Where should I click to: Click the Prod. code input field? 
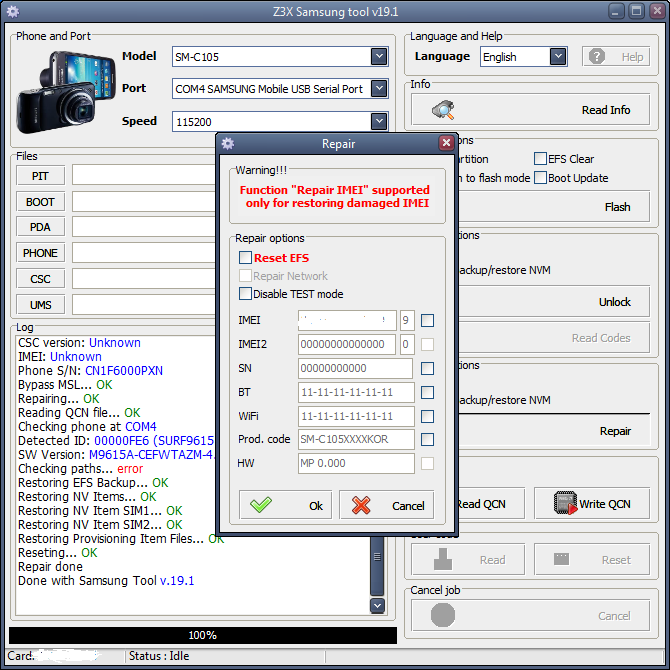pyautogui.click(x=356, y=439)
